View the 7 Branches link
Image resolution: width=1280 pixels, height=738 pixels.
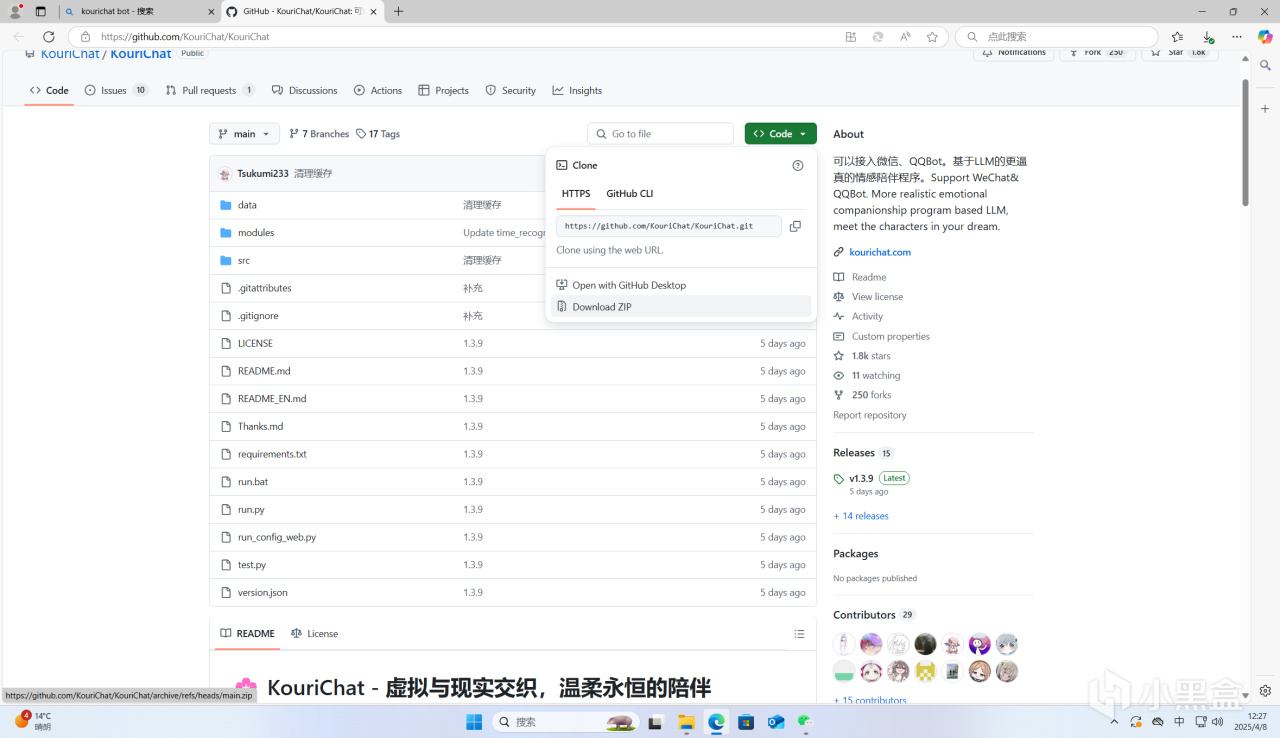pos(319,134)
